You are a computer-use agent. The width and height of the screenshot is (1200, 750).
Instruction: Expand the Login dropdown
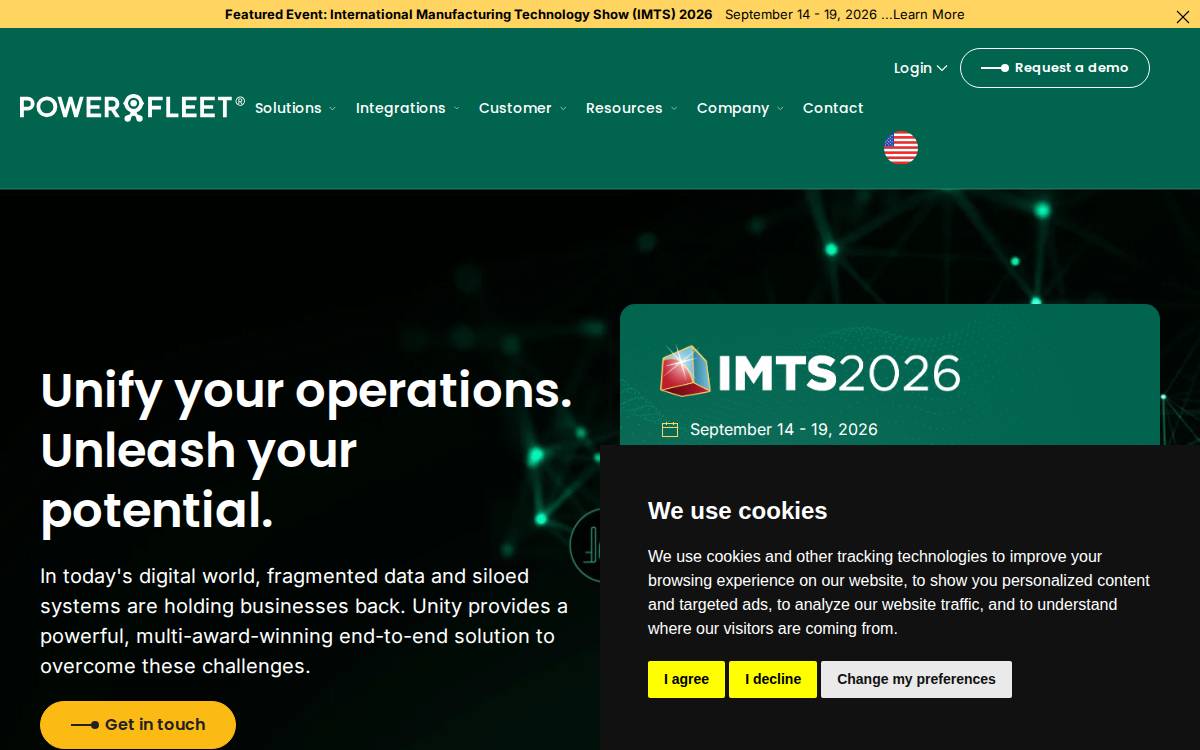(x=920, y=68)
